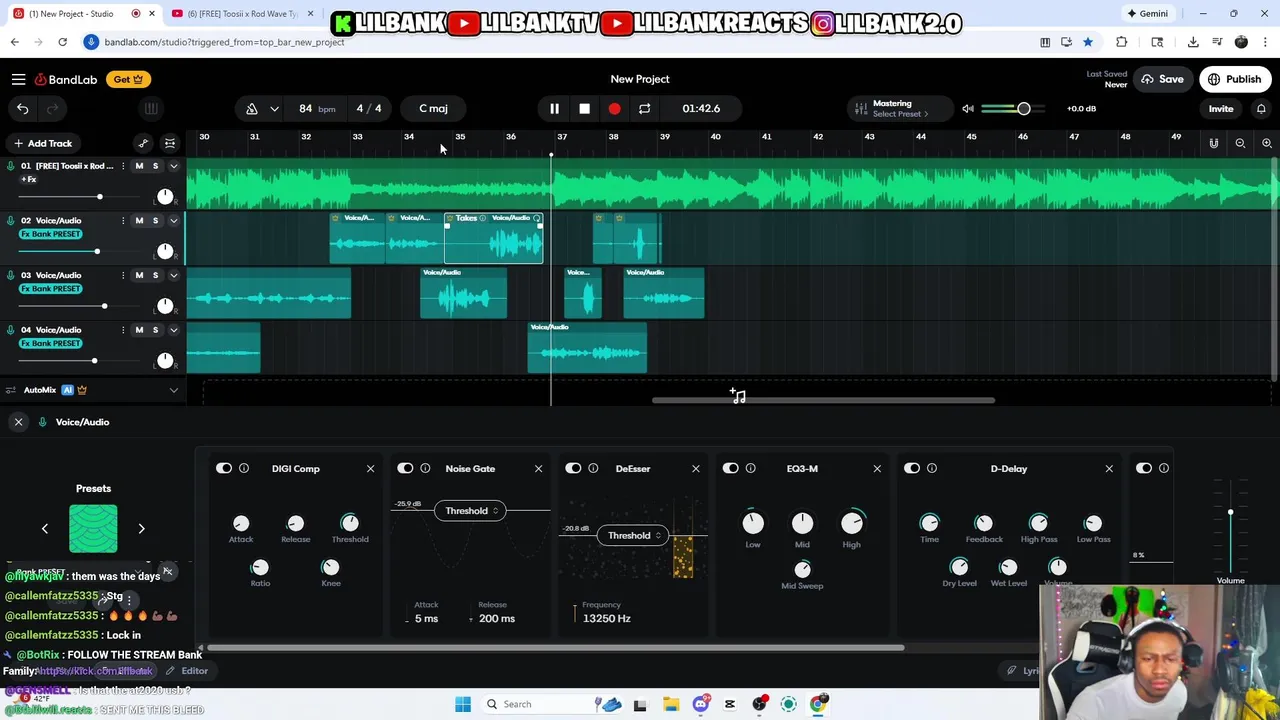This screenshot has width=1280, height=720.
Task: Click DeEsser frequency value 13250 Hz
Action: pos(607,618)
